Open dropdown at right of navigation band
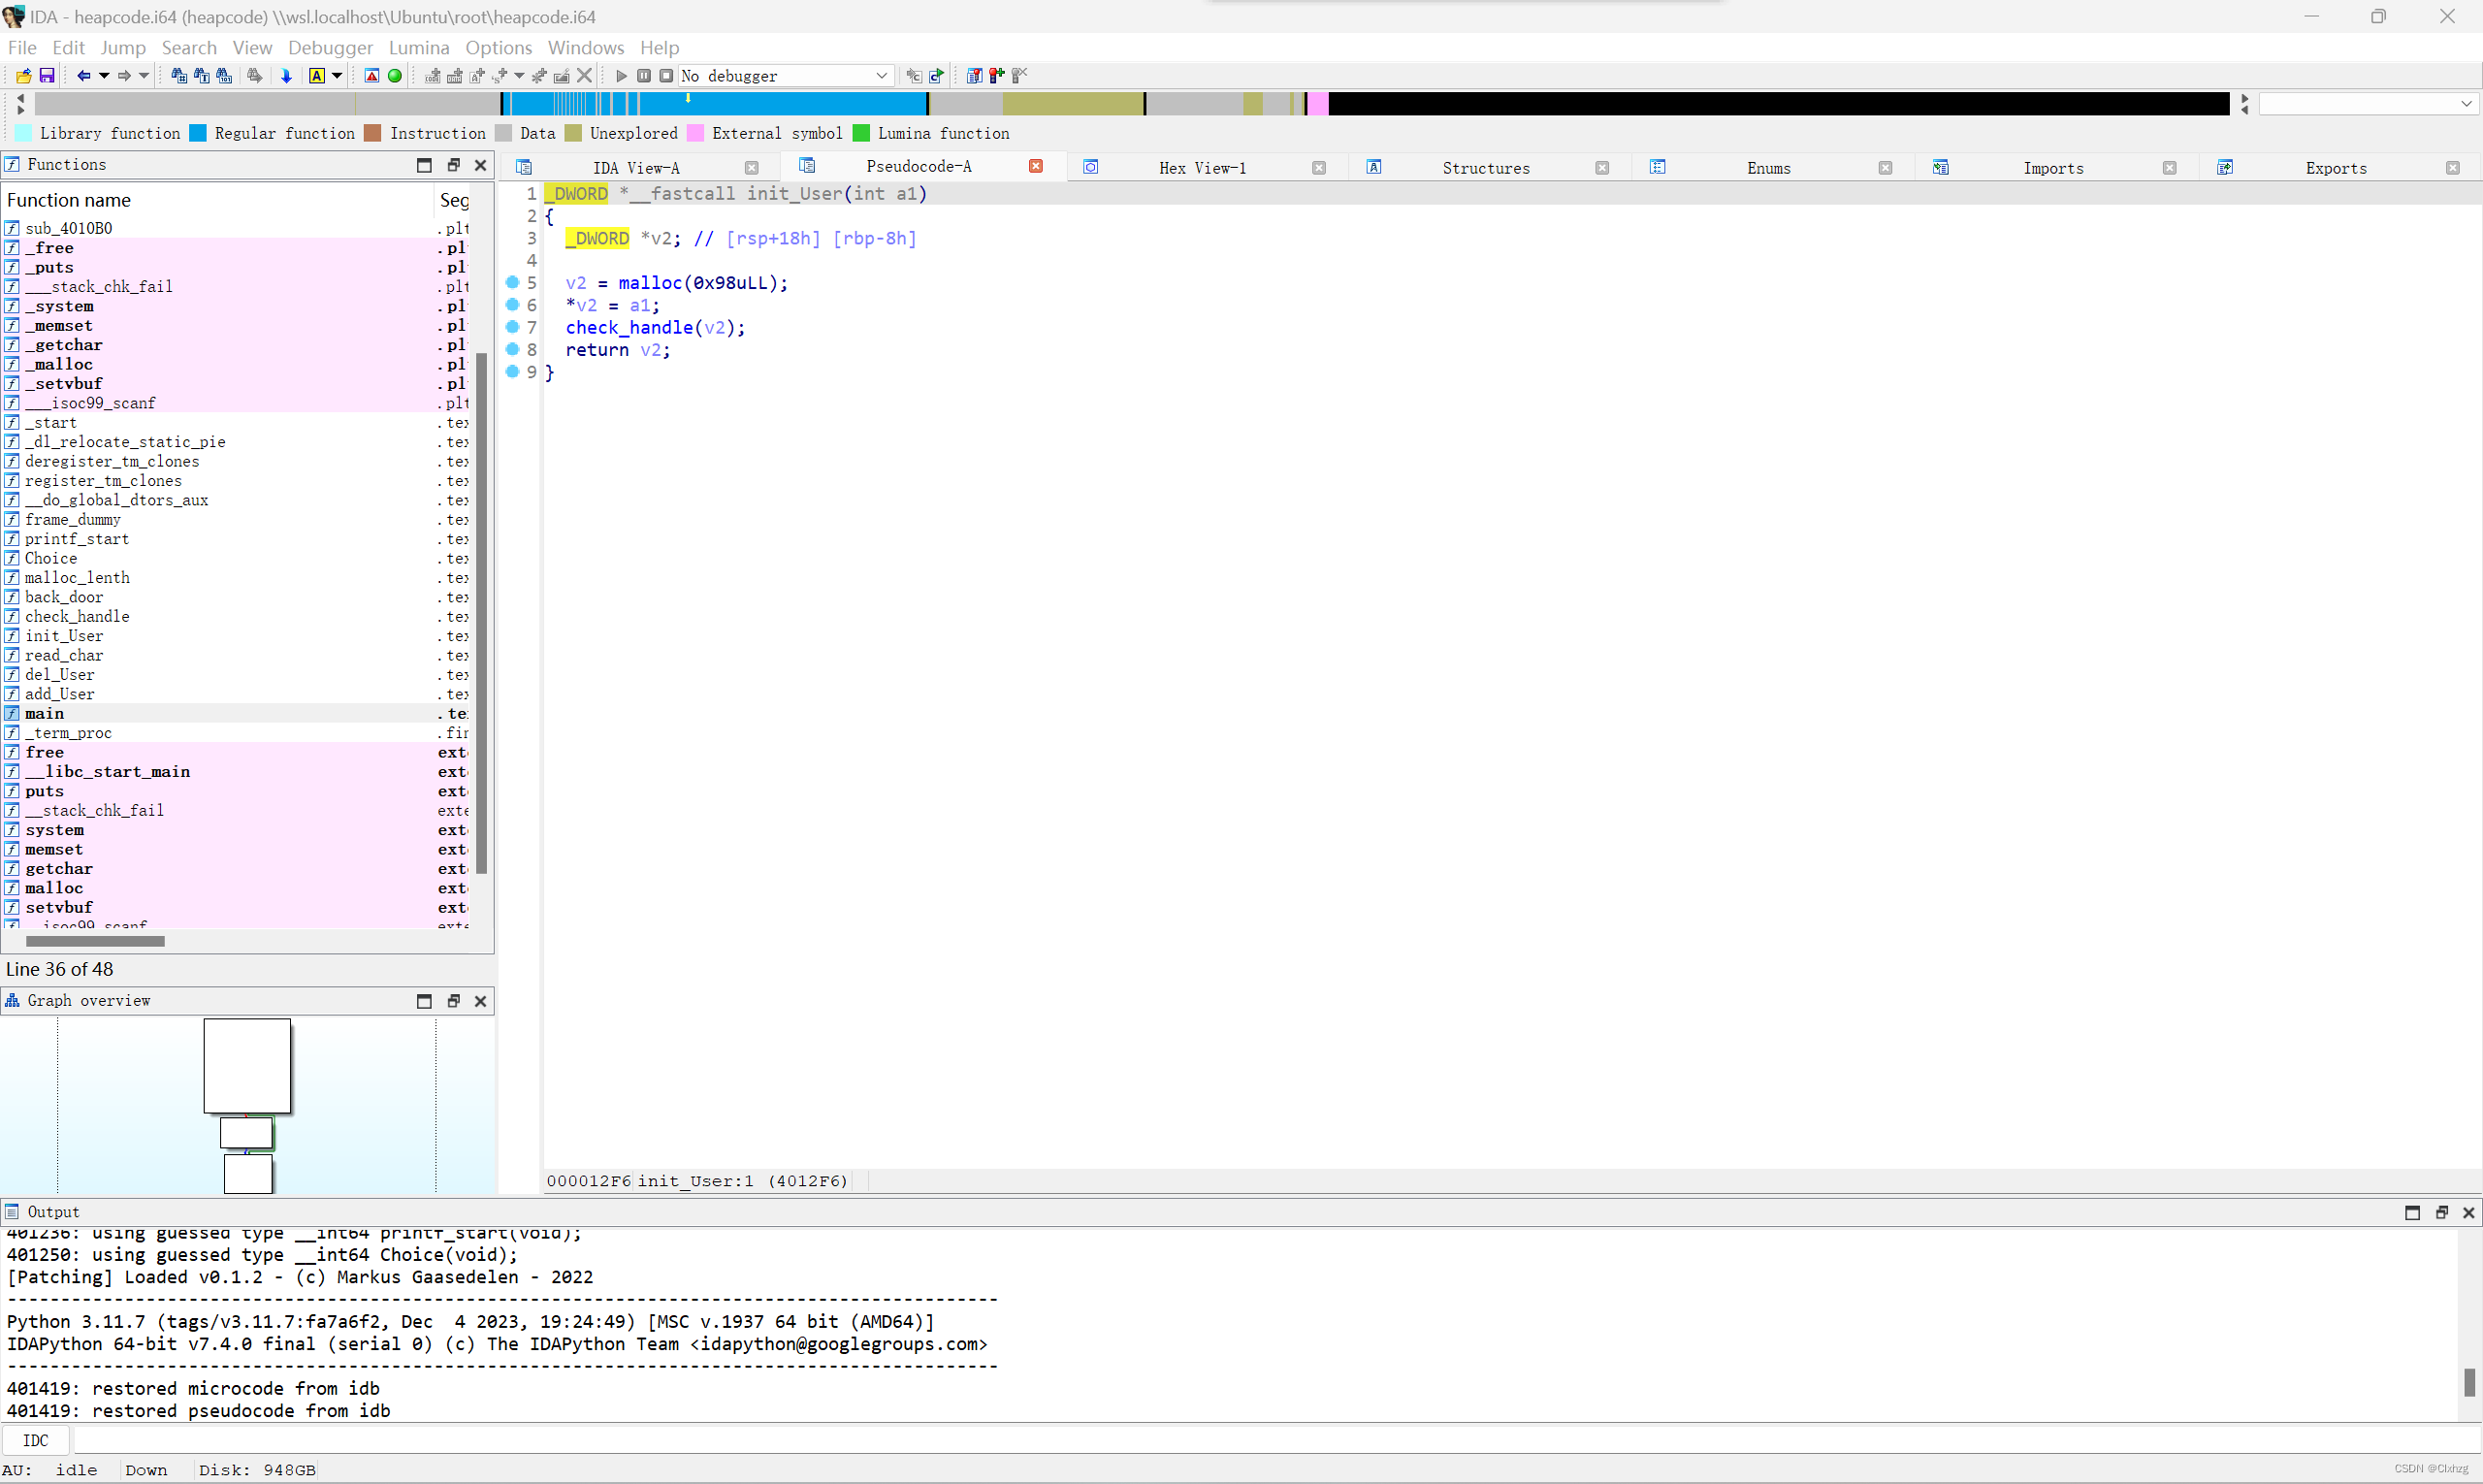This screenshot has width=2483, height=1484. click(x=2466, y=104)
